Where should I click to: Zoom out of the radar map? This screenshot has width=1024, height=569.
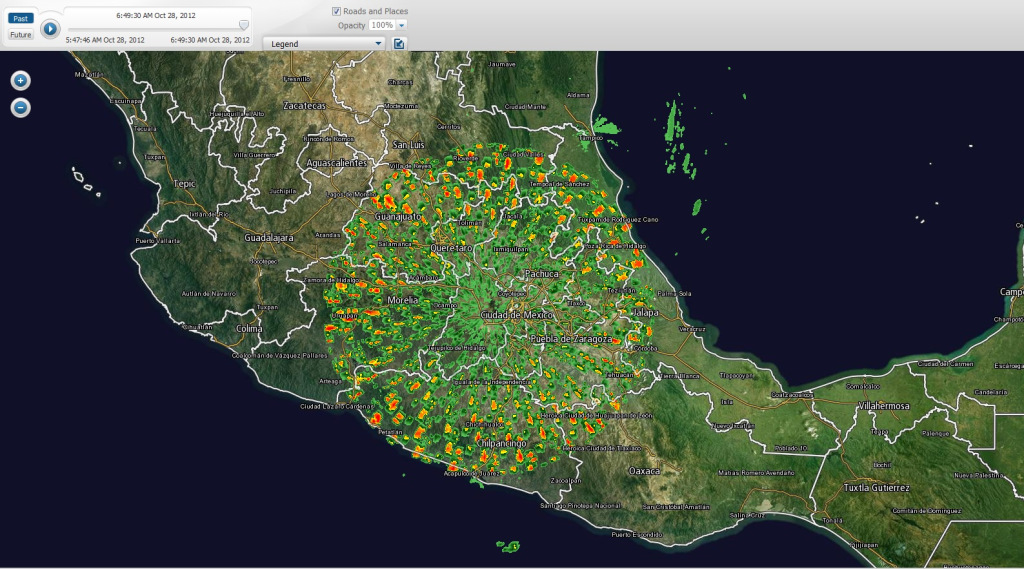pyautogui.click(x=20, y=107)
